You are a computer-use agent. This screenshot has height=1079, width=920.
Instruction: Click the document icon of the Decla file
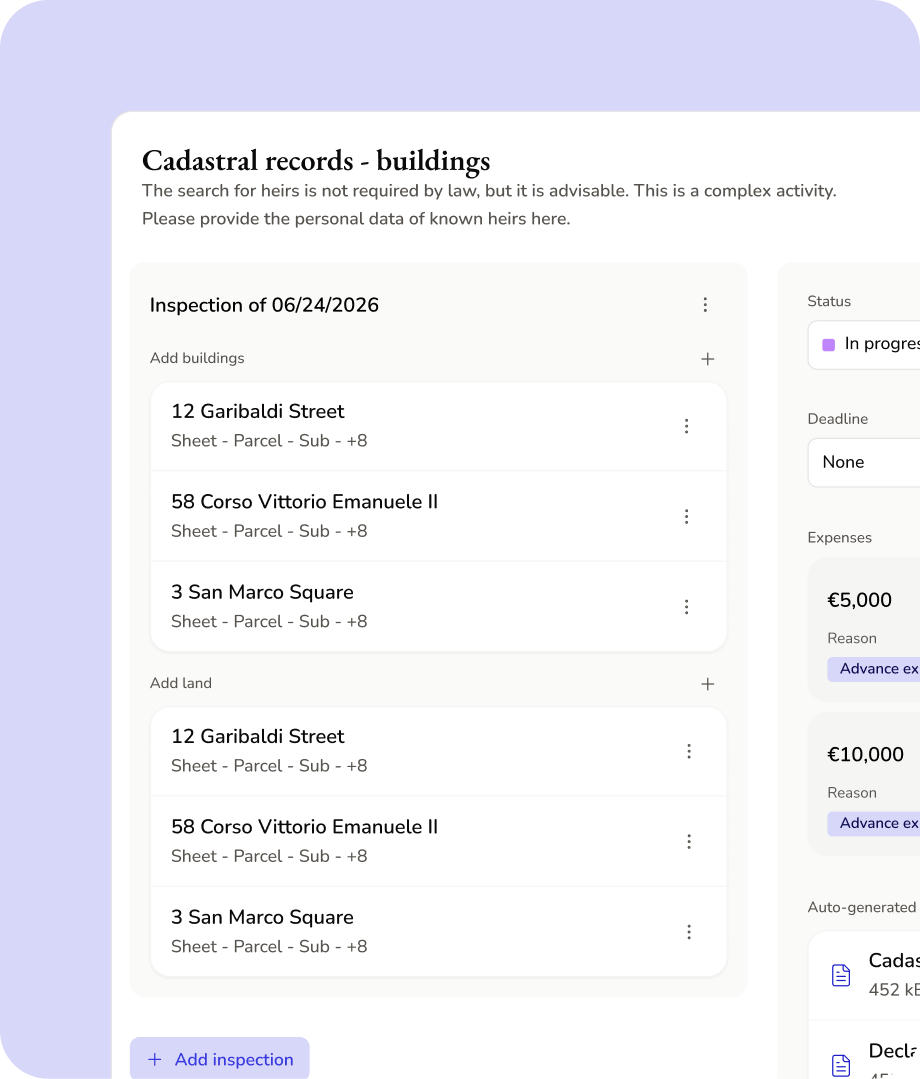[841, 1065]
